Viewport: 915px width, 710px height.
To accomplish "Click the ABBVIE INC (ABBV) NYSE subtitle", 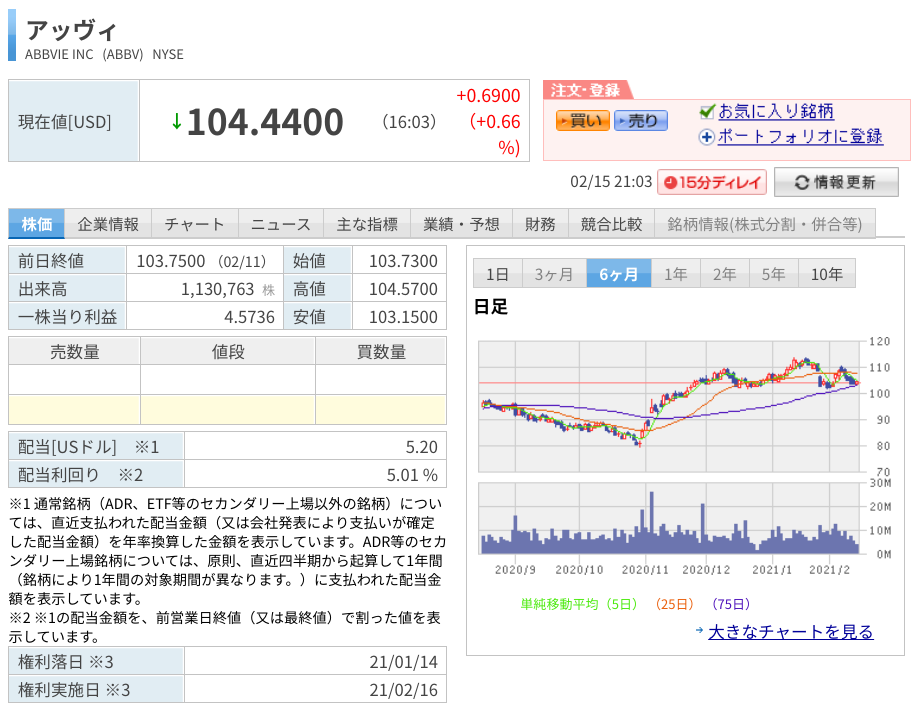I will click(104, 54).
